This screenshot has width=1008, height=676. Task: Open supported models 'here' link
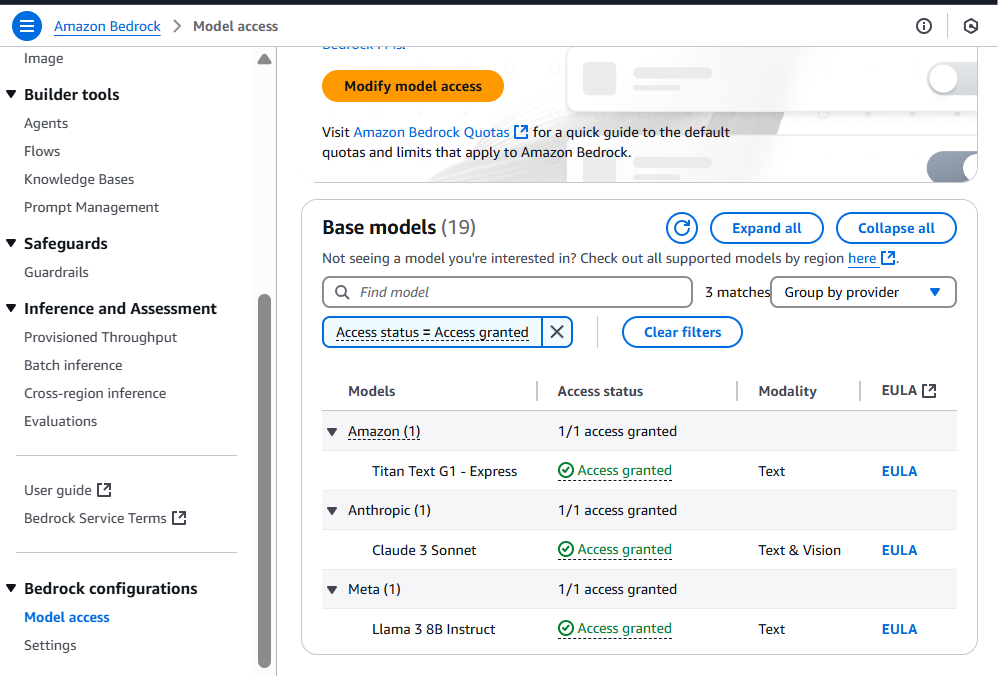tap(862, 258)
